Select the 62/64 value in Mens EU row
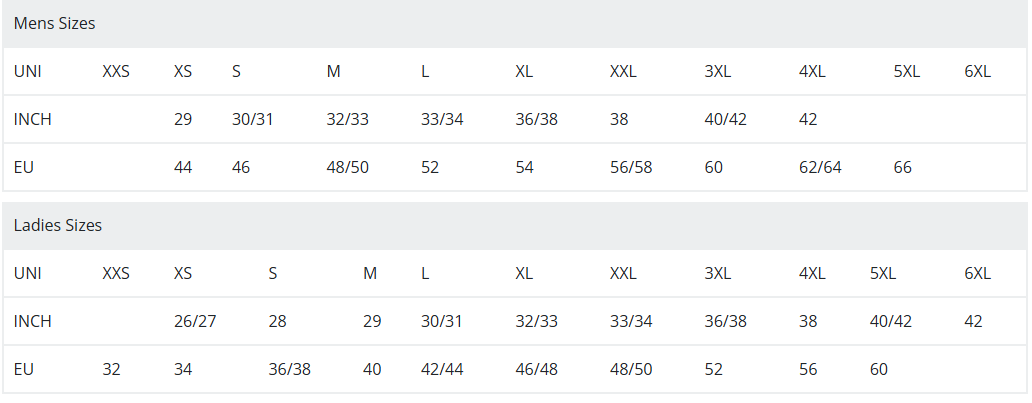Screen dimensions: 1032x403 (820, 167)
